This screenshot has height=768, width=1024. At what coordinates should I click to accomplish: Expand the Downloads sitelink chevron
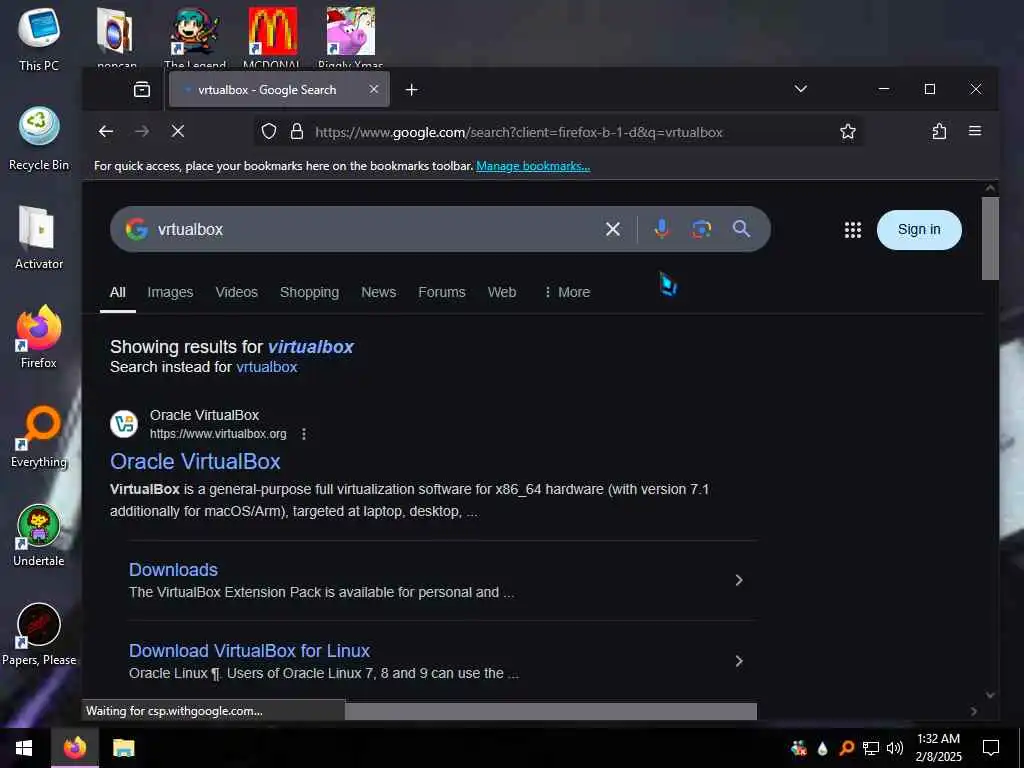pyautogui.click(x=739, y=580)
